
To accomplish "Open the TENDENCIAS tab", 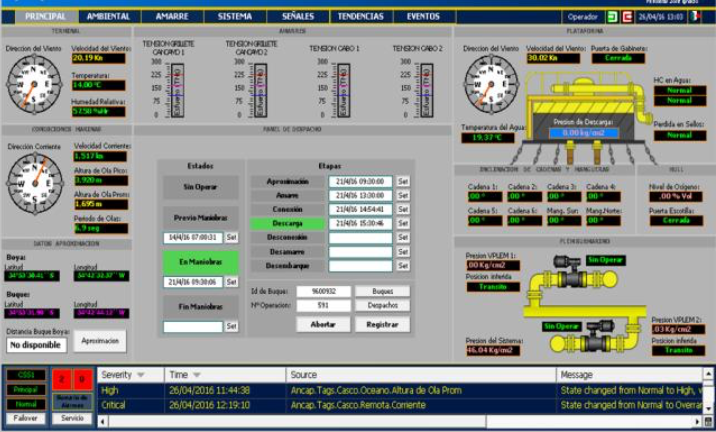I will [x=361, y=17].
